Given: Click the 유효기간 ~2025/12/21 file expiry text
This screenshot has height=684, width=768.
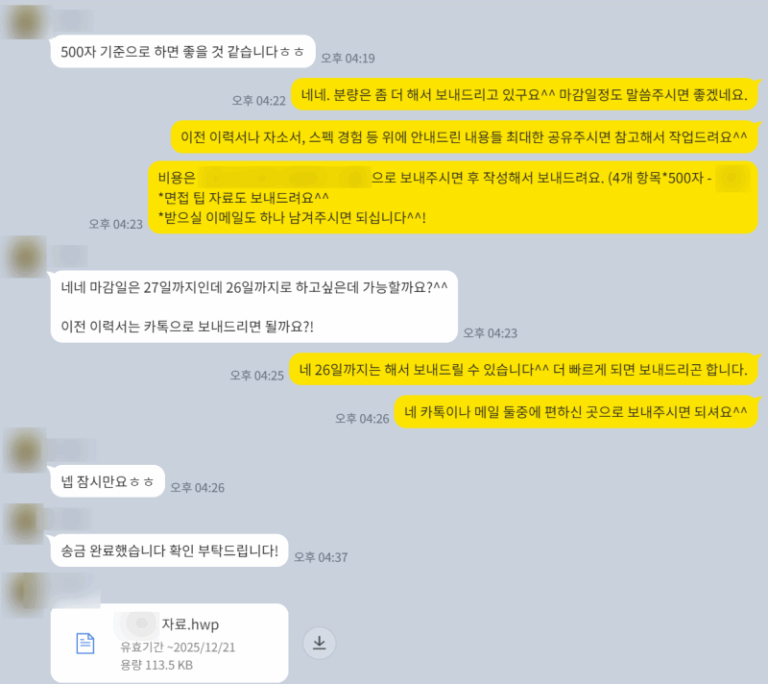Looking at the screenshot, I should [178, 647].
